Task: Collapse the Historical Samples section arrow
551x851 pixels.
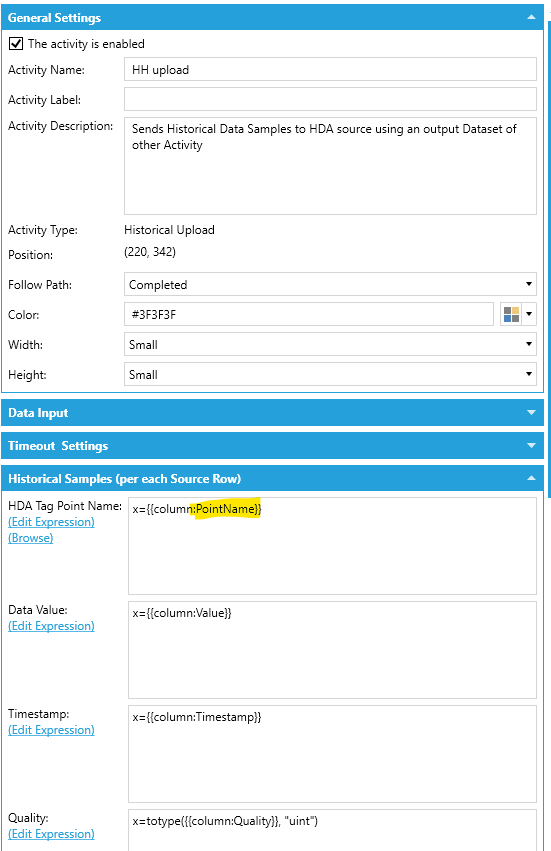Action: [x=531, y=478]
